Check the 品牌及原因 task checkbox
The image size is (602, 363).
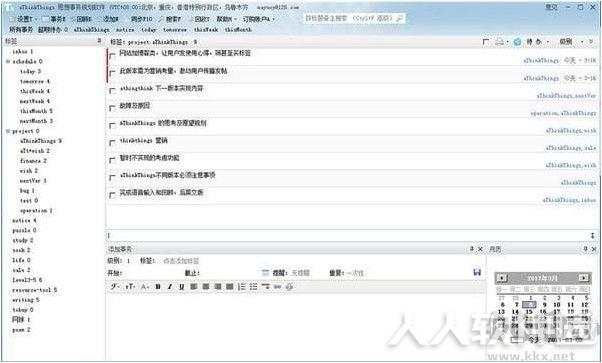112,108
